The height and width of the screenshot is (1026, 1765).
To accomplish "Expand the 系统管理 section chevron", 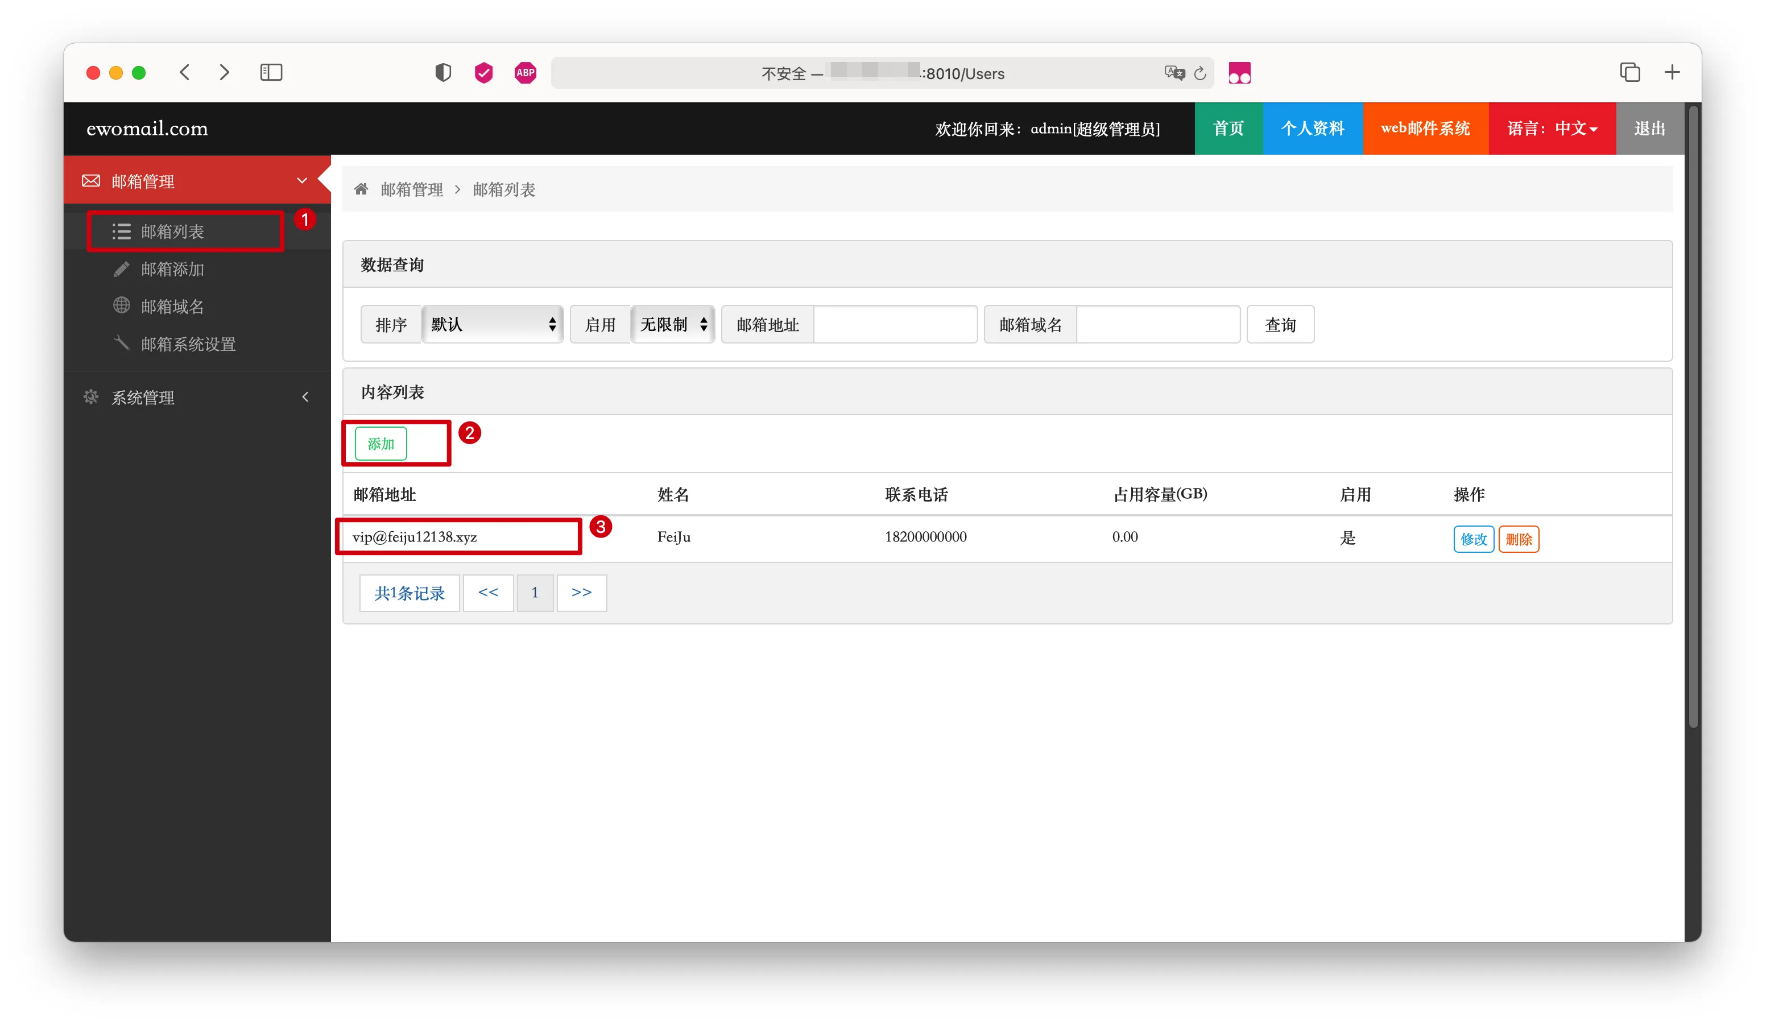I will (x=305, y=397).
